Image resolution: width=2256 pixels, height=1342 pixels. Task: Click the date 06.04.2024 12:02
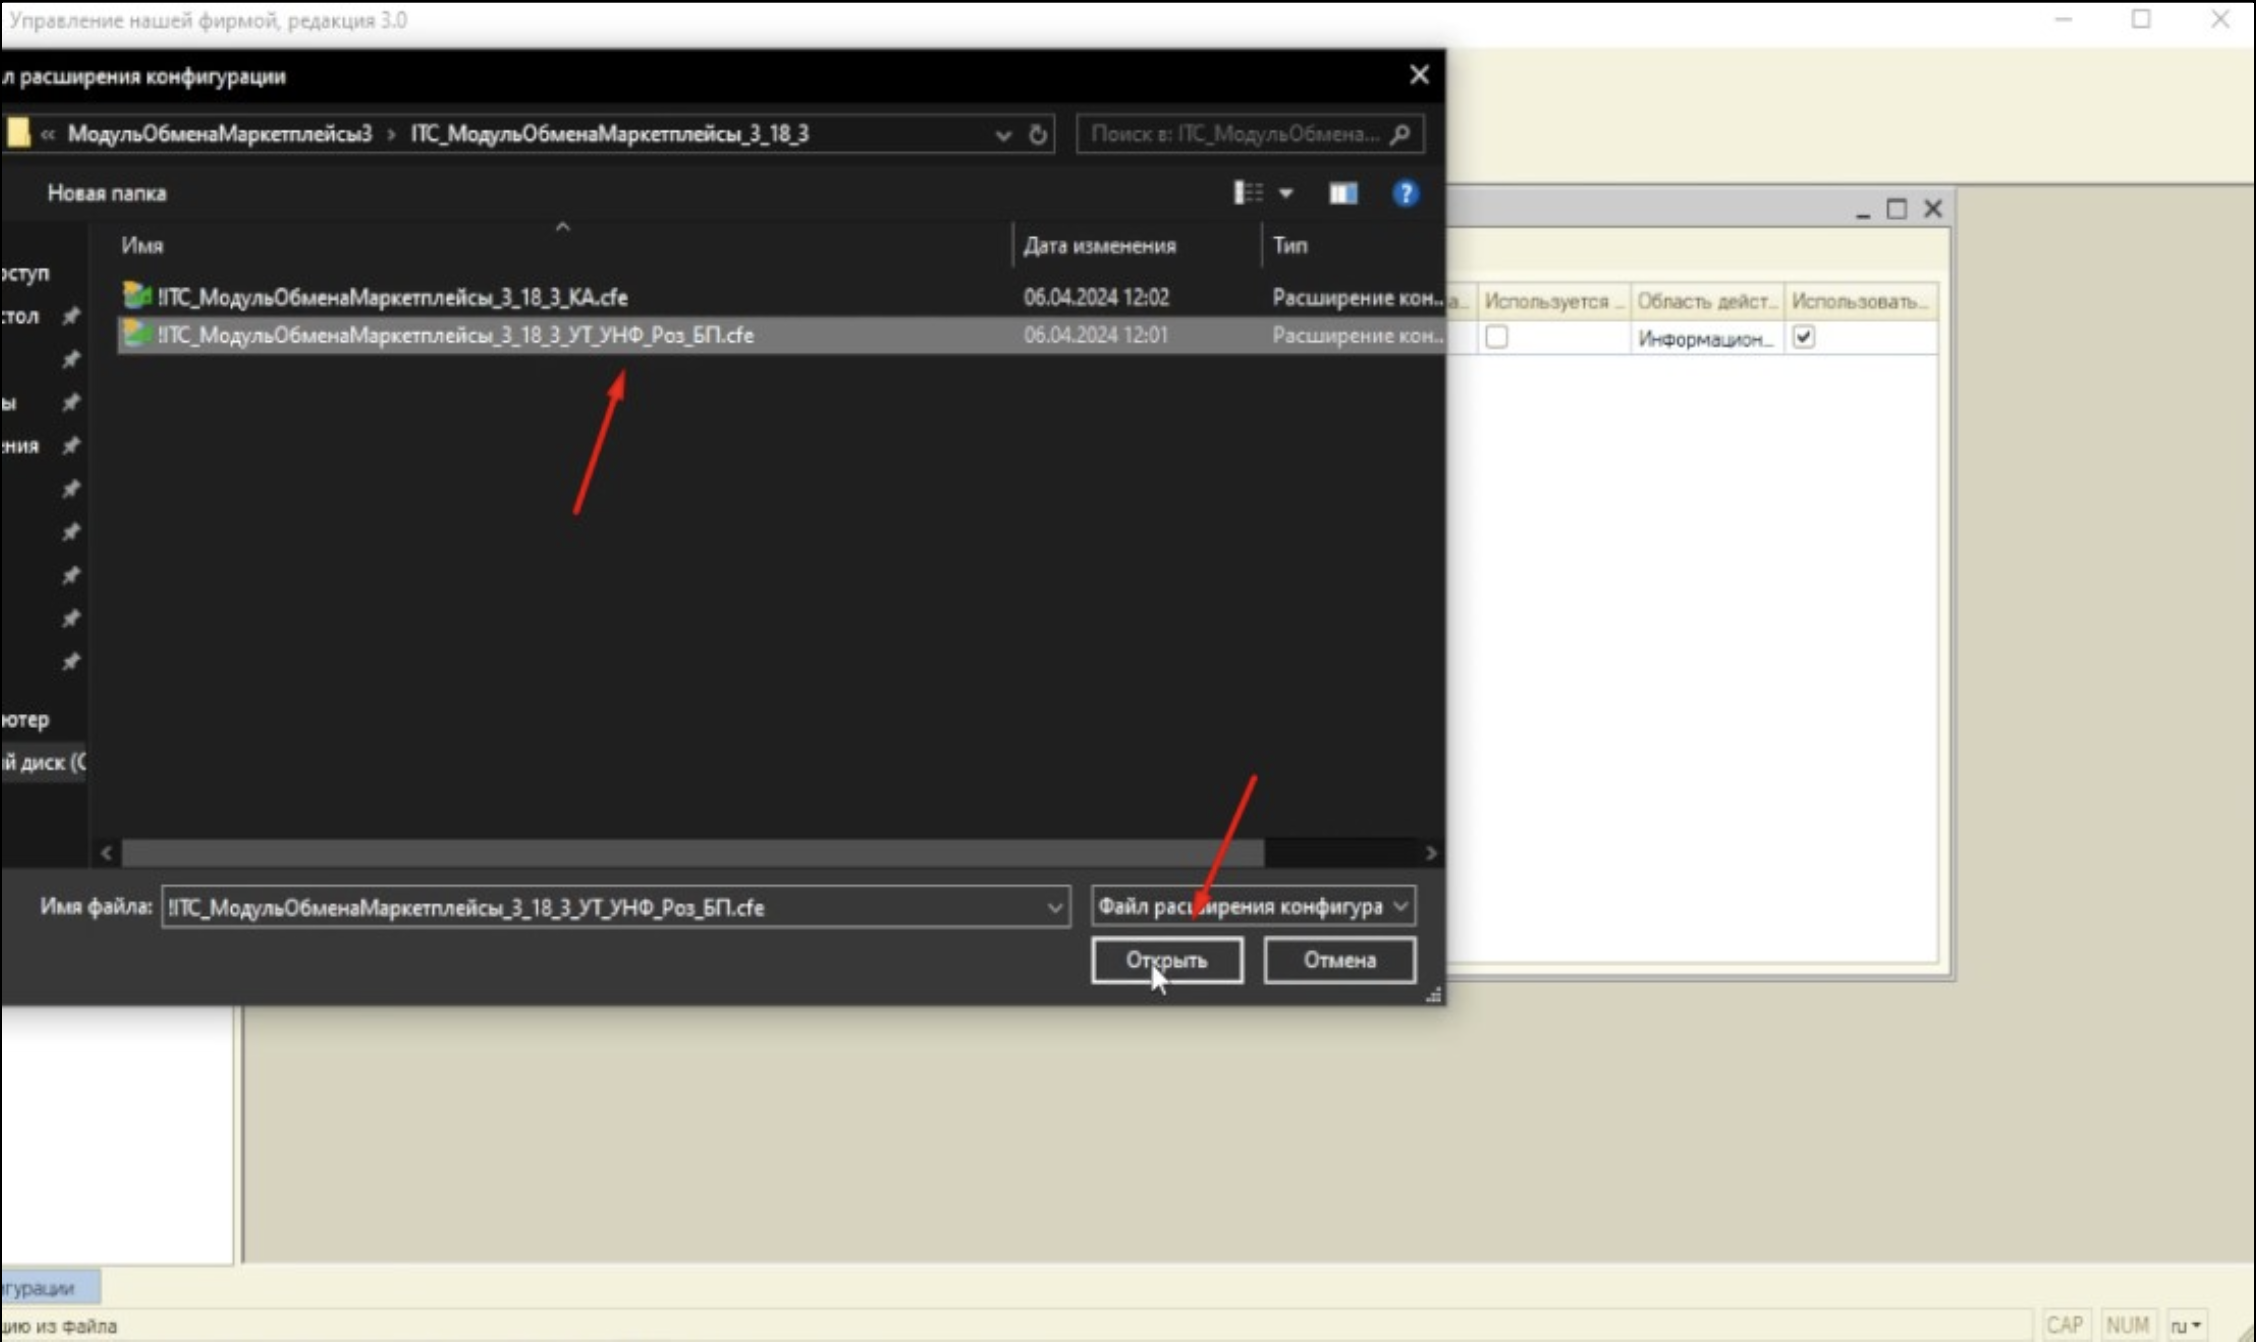click(1096, 297)
